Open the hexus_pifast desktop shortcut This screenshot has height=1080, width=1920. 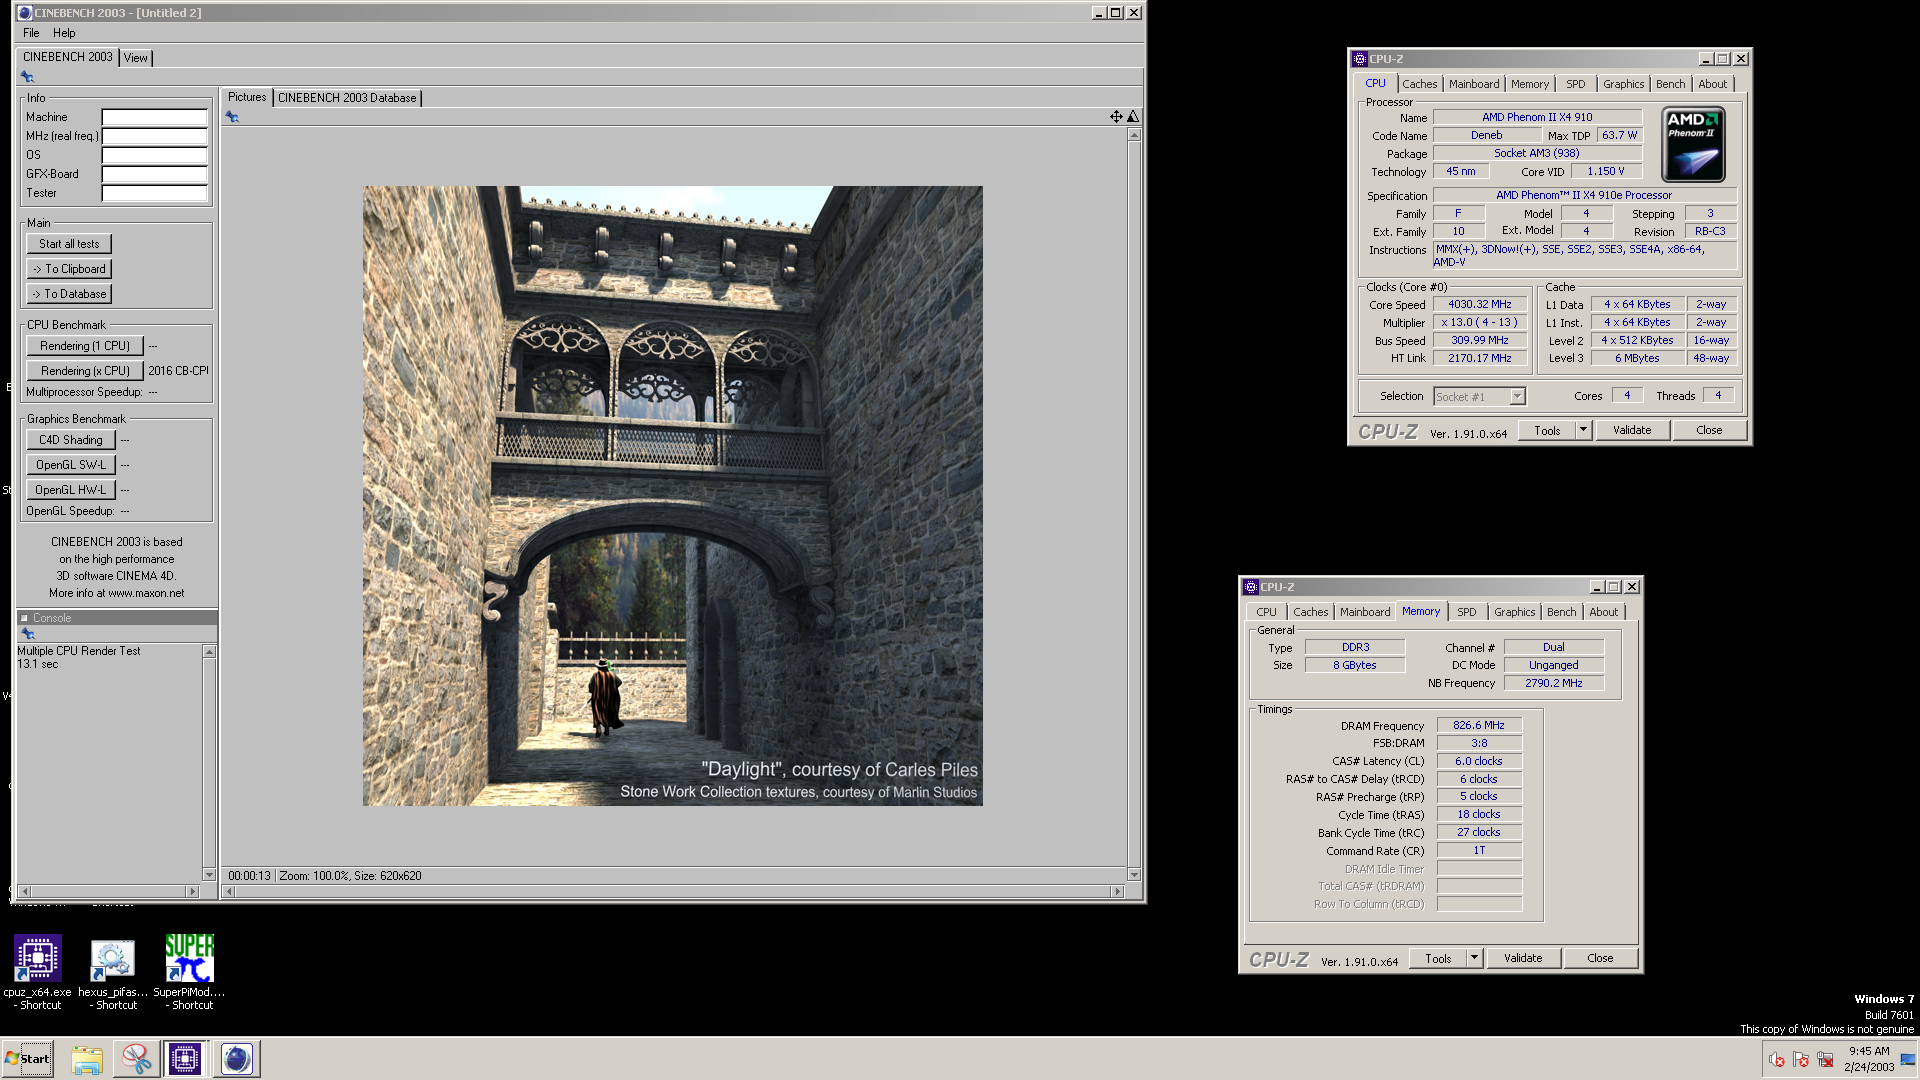pyautogui.click(x=113, y=972)
